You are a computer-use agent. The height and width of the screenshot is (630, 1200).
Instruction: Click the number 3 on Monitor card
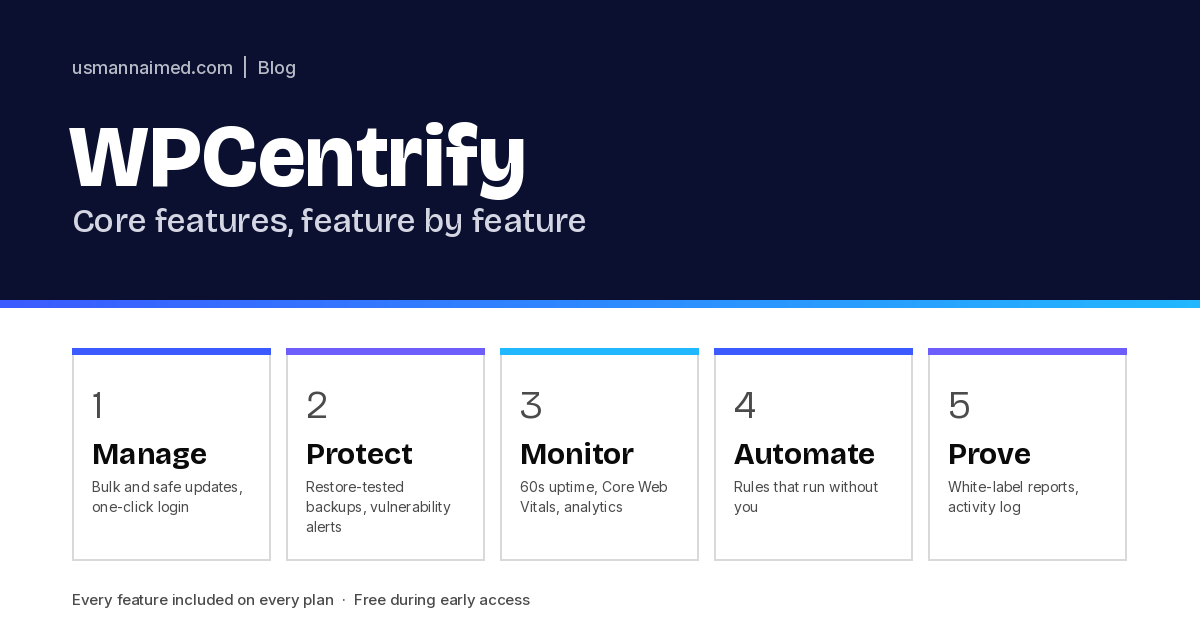pyautogui.click(x=531, y=405)
